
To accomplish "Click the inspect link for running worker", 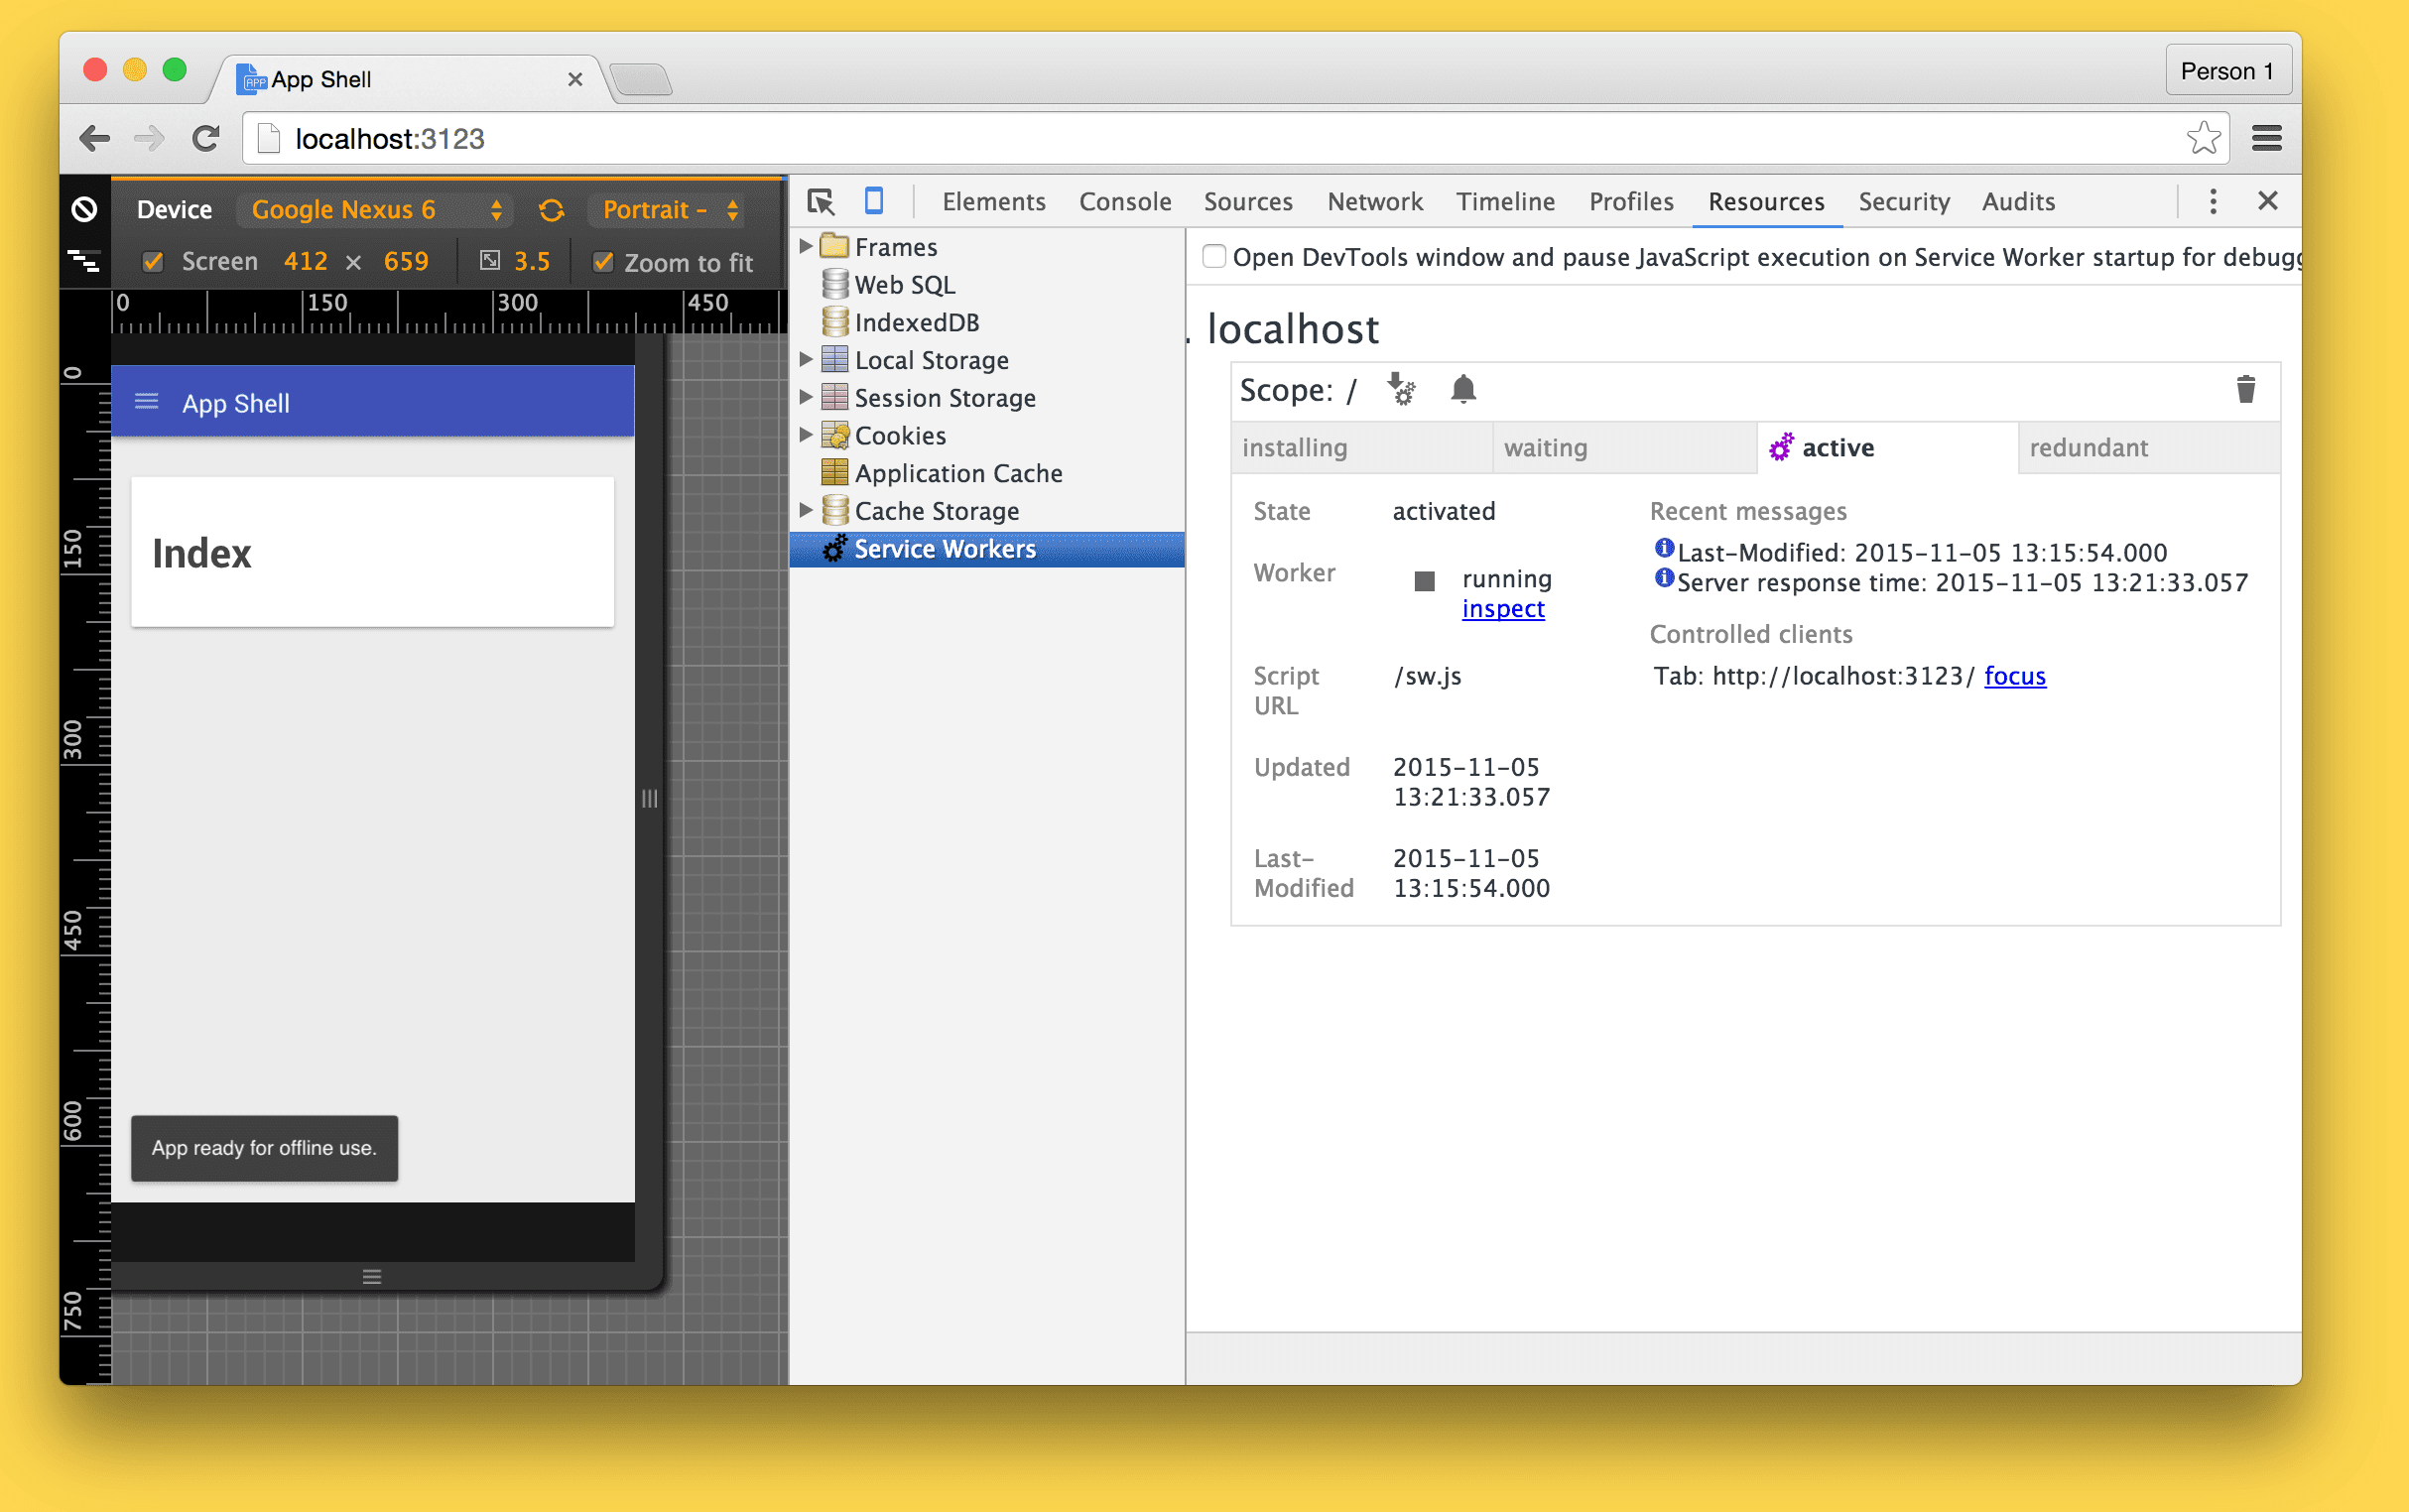I will click(x=1501, y=608).
